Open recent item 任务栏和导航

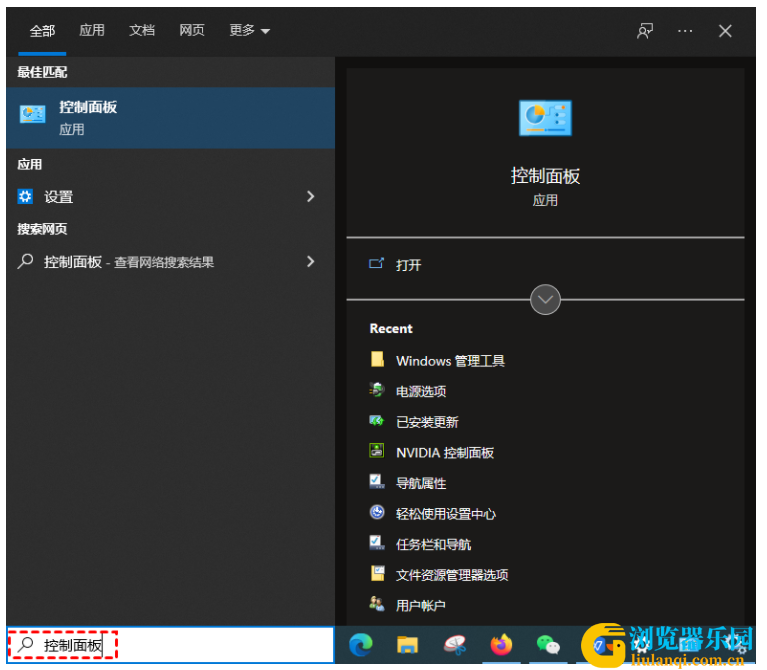pos(433,544)
